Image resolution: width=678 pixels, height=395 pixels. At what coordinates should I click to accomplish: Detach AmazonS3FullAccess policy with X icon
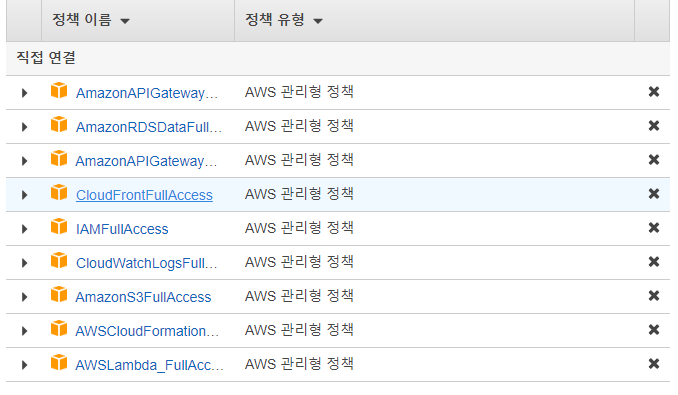[654, 296]
